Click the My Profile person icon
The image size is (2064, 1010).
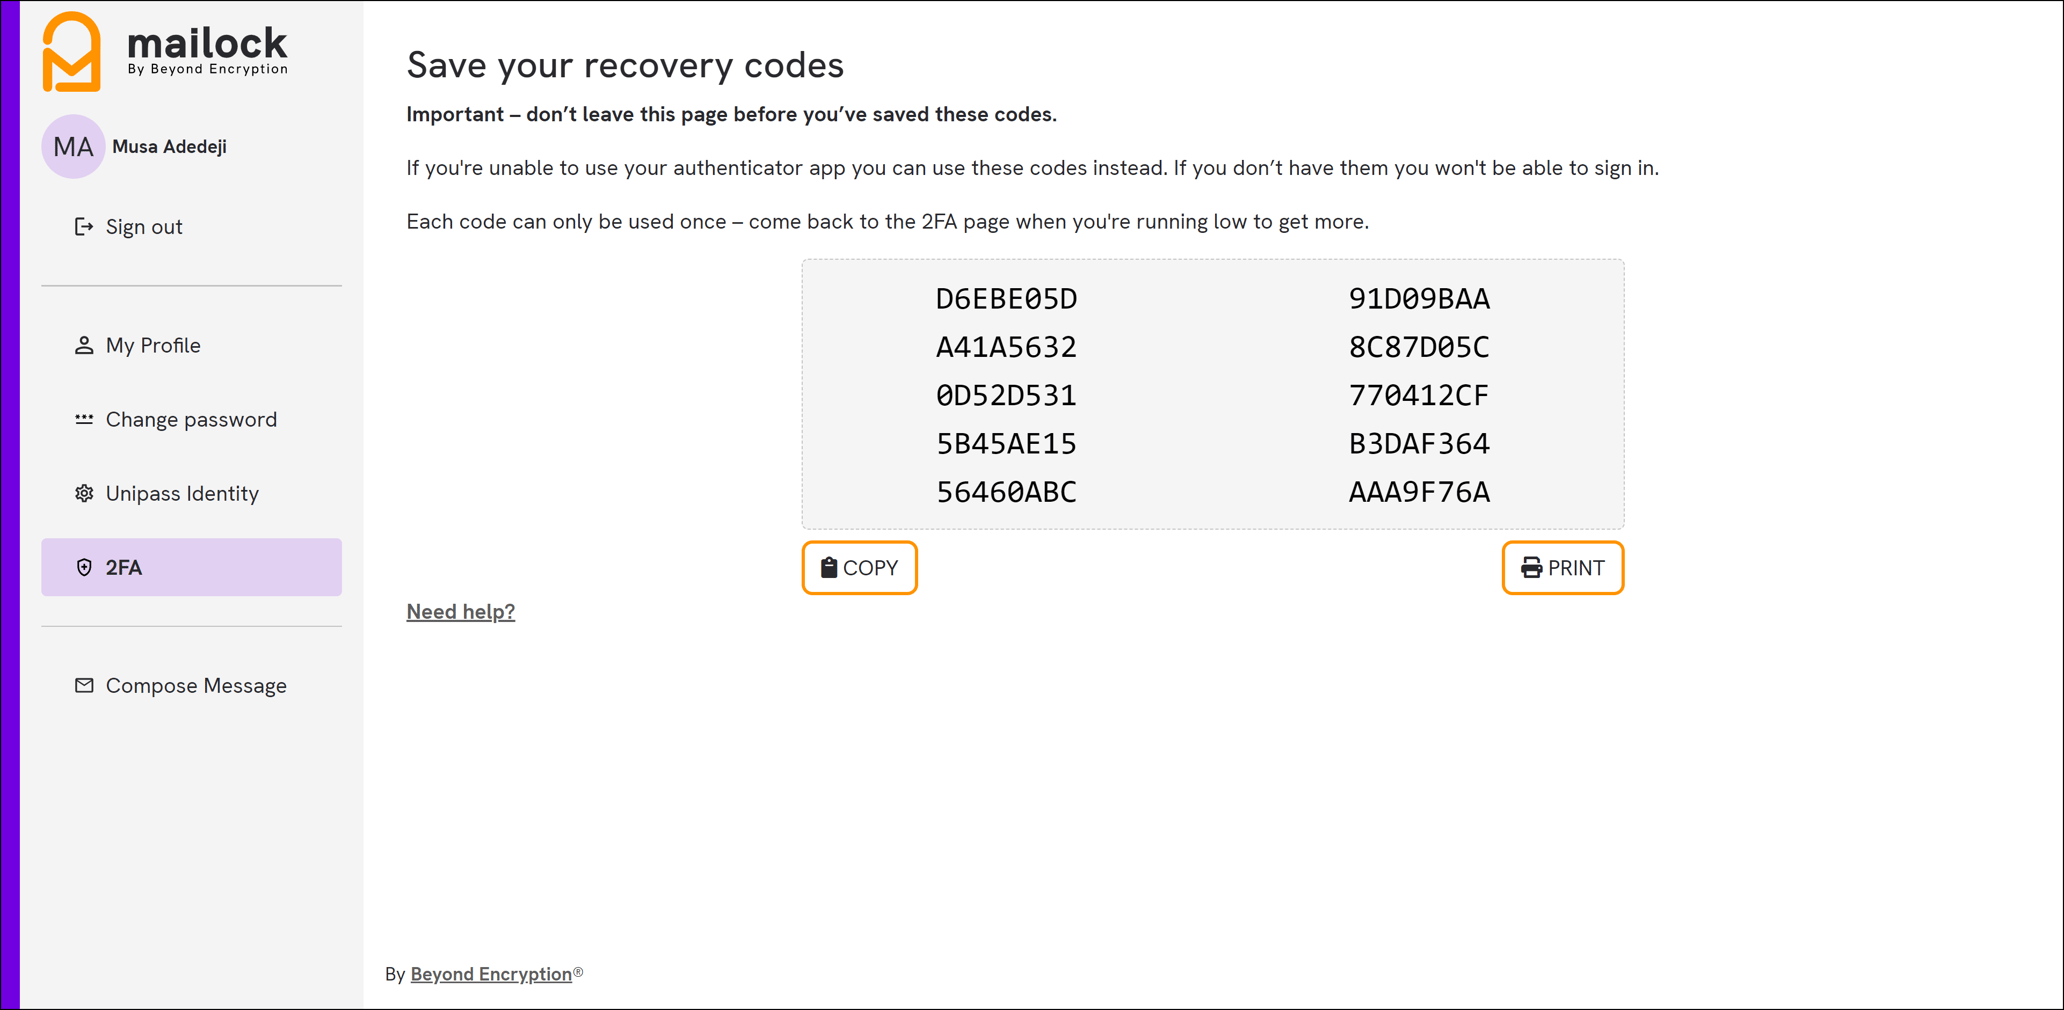click(x=84, y=345)
